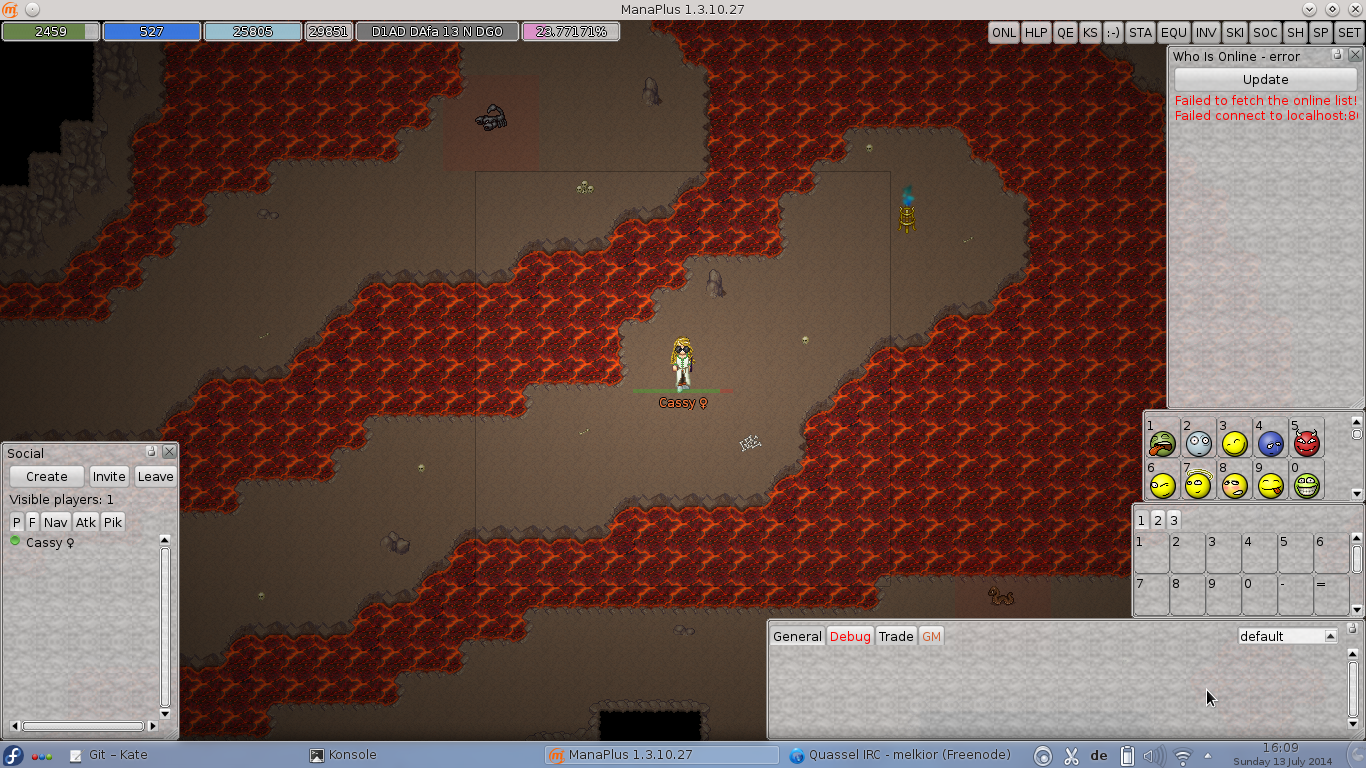Viewport: 1366px width, 768px height.
Task: Click the pink experience percentage bar
Action: click(571, 31)
